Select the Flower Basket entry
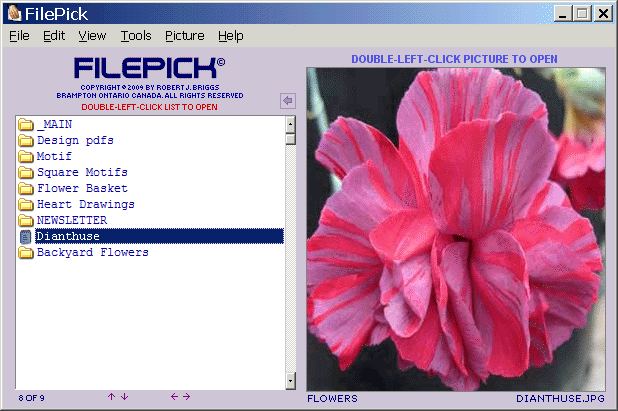The image size is (618, 411). pyautogui.click(x=82, y=188)
